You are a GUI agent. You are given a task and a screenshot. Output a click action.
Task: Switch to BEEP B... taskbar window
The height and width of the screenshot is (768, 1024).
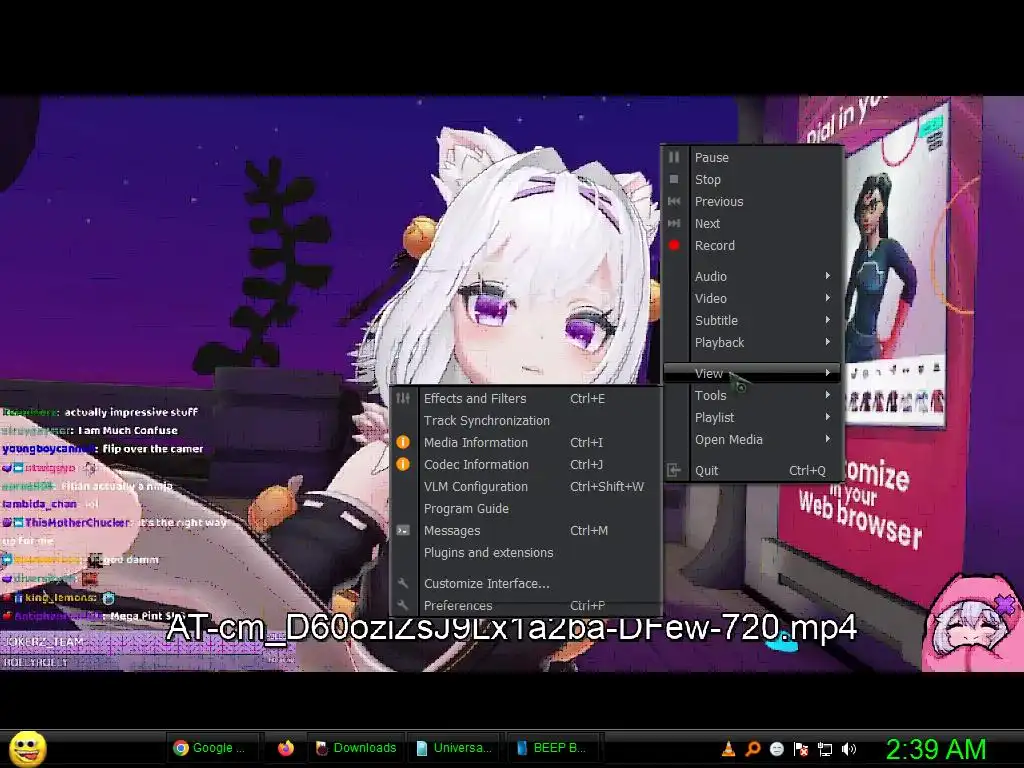point(552,748)
